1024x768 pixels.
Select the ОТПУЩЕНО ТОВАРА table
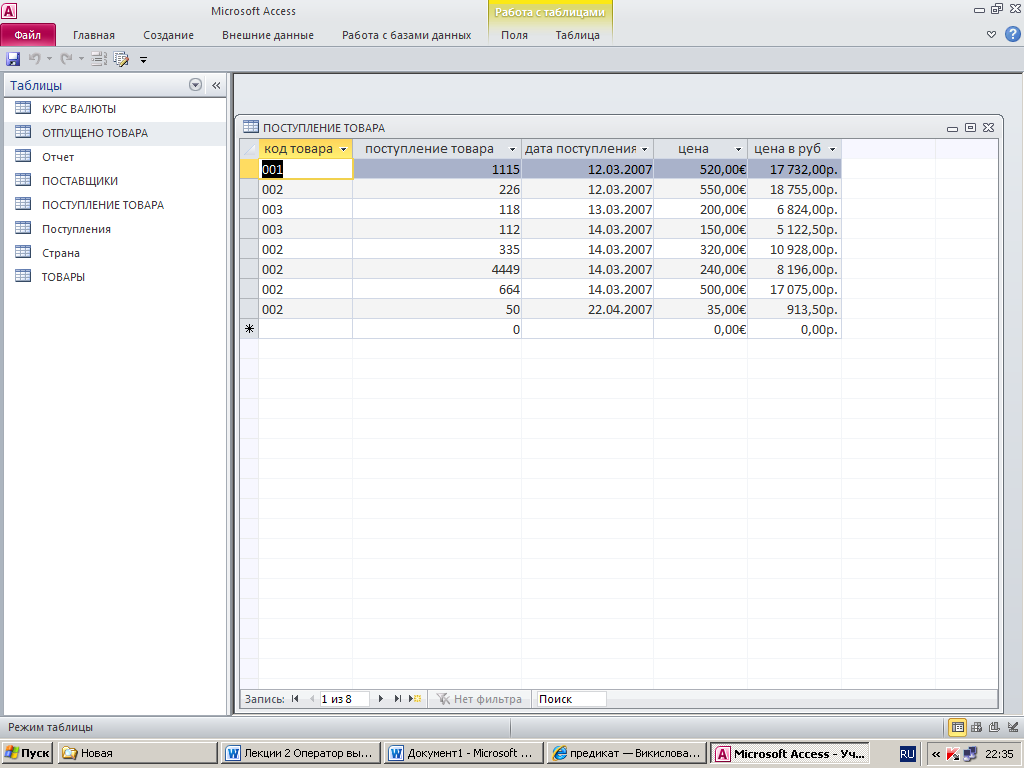click(x=95, y=133)
